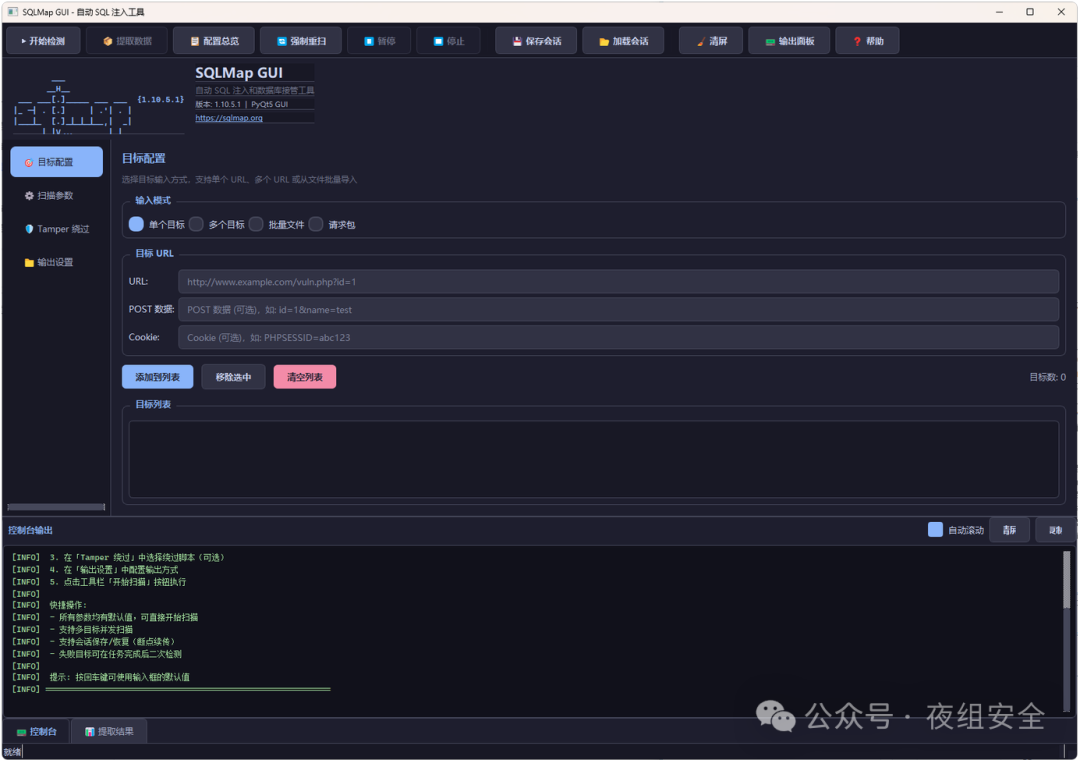Click the 移除选中 button
Screen dimensions: 1080x760
point(233,377)
